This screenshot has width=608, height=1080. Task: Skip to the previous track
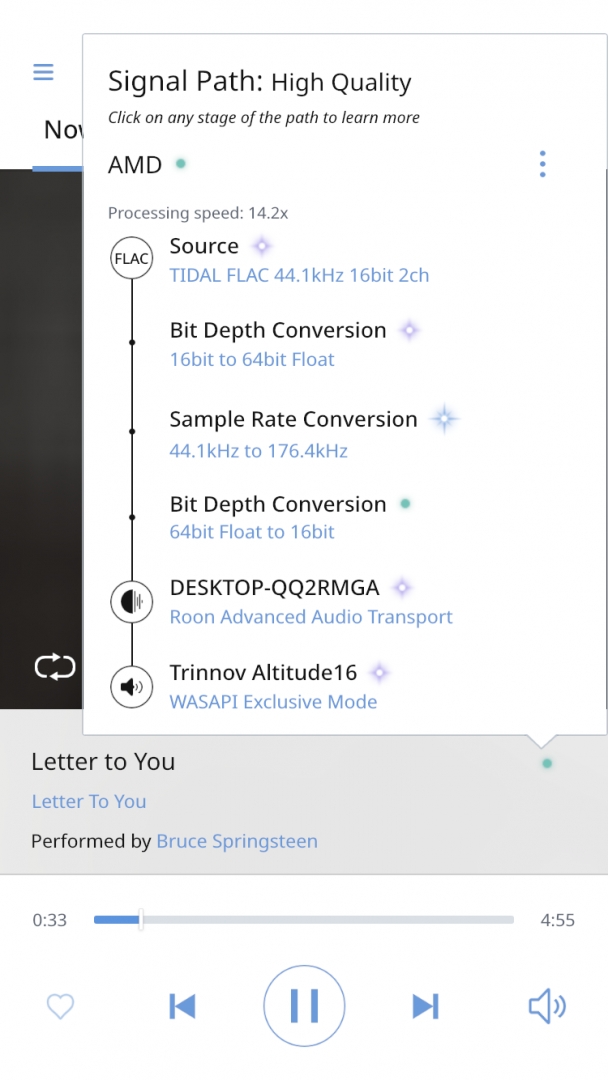point(182,1006)
